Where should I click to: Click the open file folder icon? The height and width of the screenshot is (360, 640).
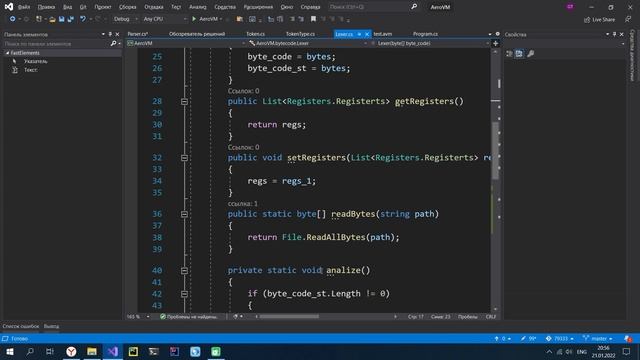(x=52, y=19)
